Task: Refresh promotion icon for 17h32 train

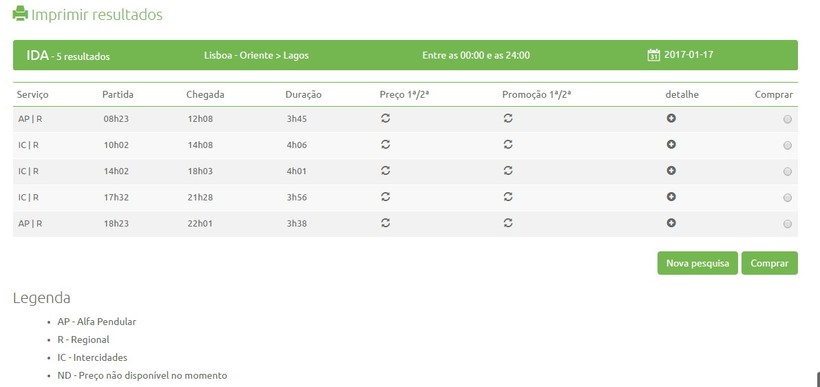Action: (x=508, y=197)
